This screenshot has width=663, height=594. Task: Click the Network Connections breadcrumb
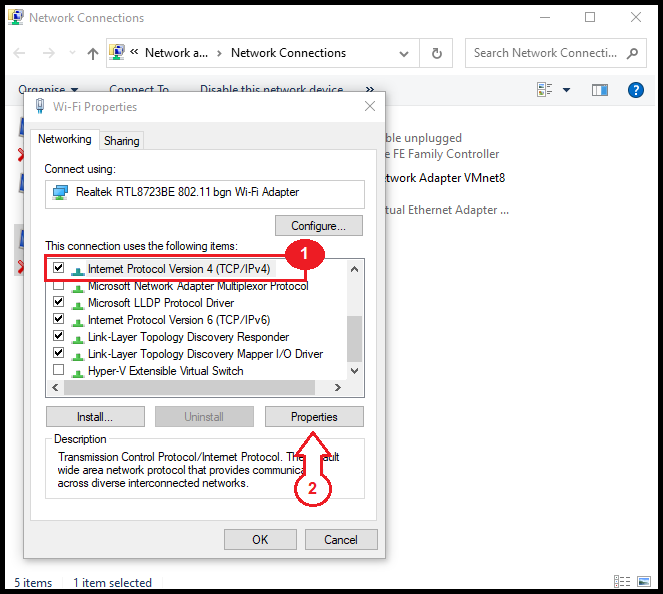(288, 53)
